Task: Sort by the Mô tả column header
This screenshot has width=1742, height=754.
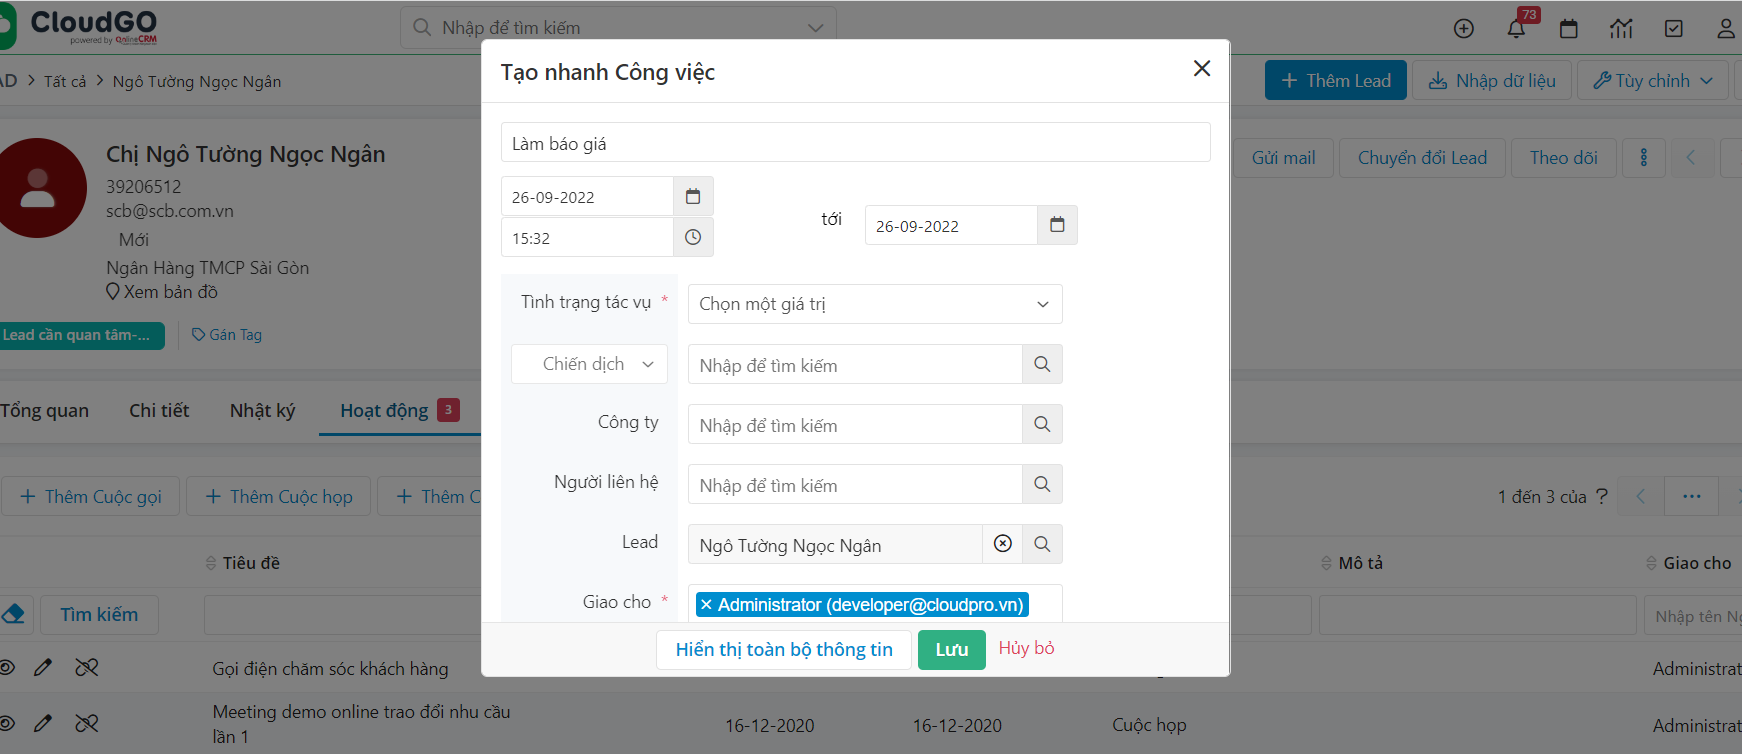Action: click(x=1361, y=563)
